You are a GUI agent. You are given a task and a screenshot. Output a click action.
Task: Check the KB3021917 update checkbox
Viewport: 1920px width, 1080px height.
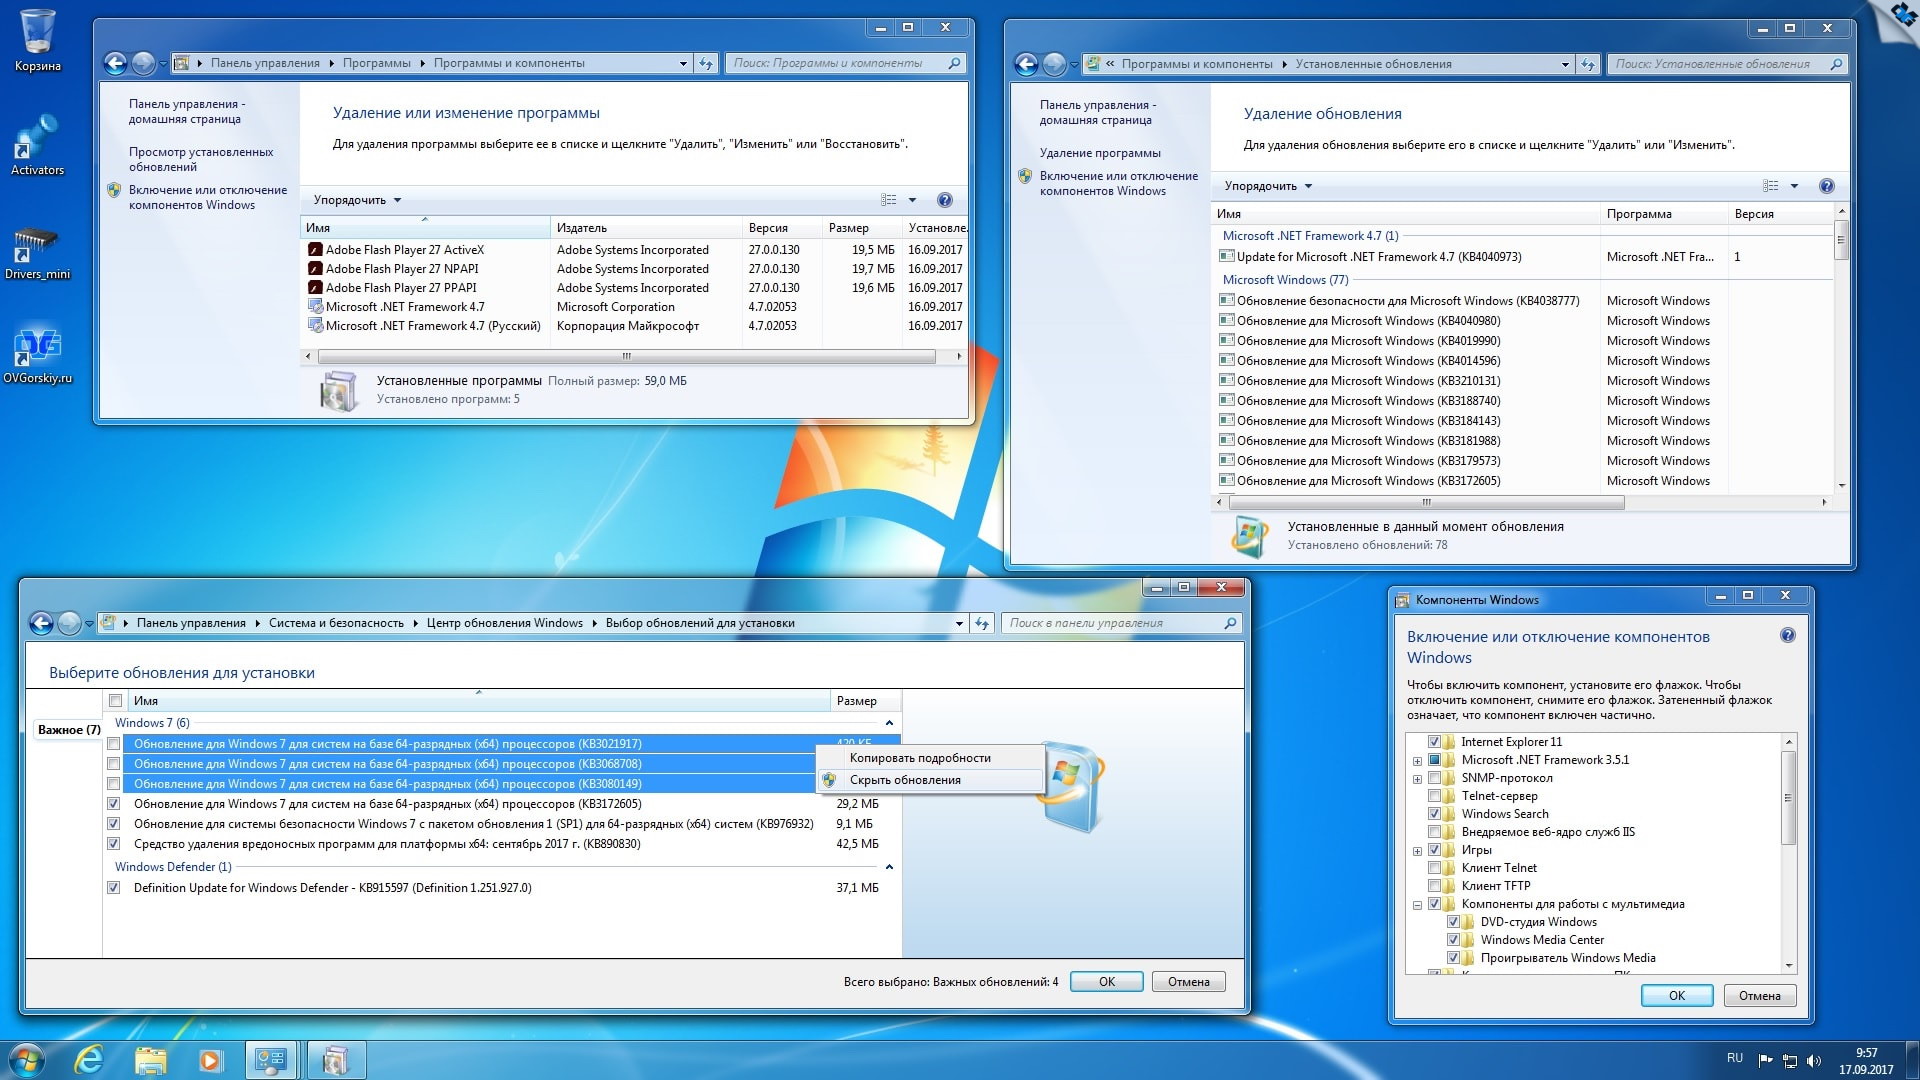[114, 744]
